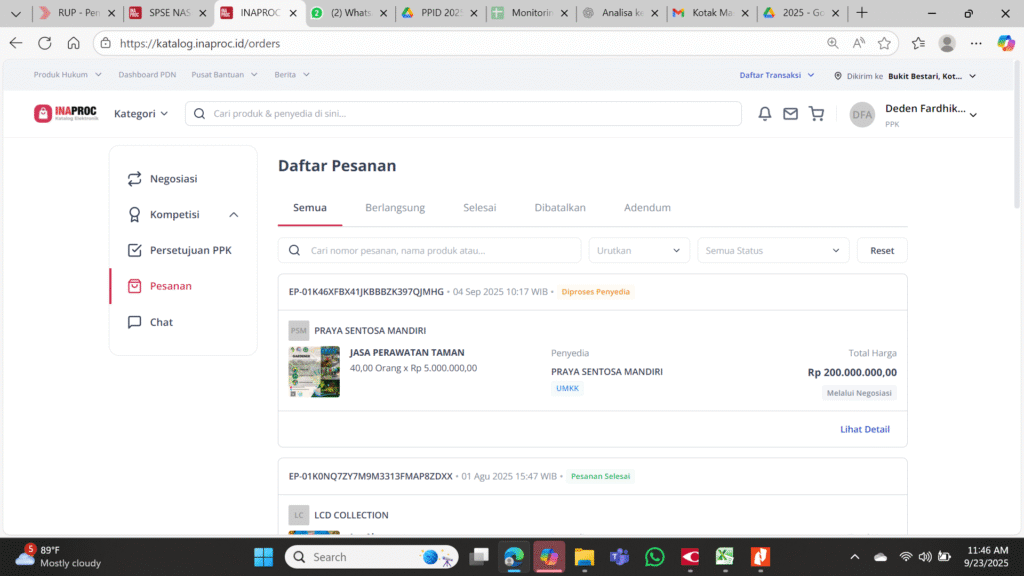Open the shopping cart icon

click(816, 114)
